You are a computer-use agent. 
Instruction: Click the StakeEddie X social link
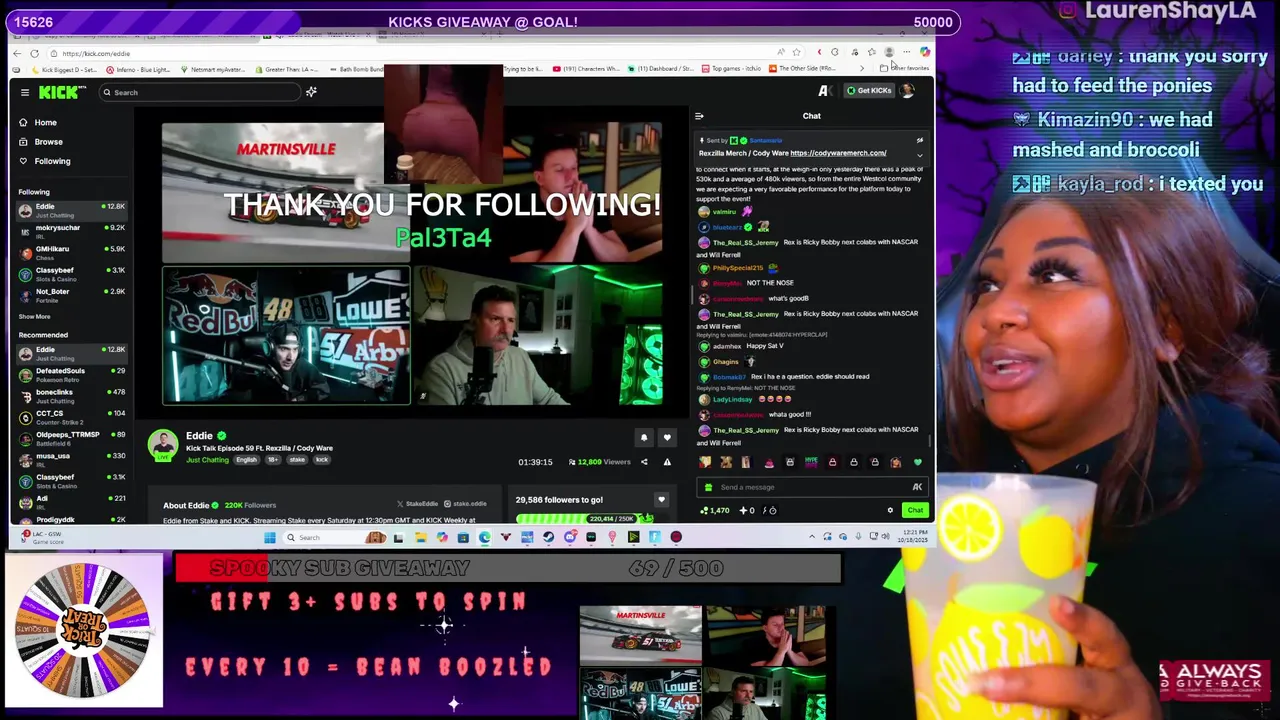pos(418,504)
